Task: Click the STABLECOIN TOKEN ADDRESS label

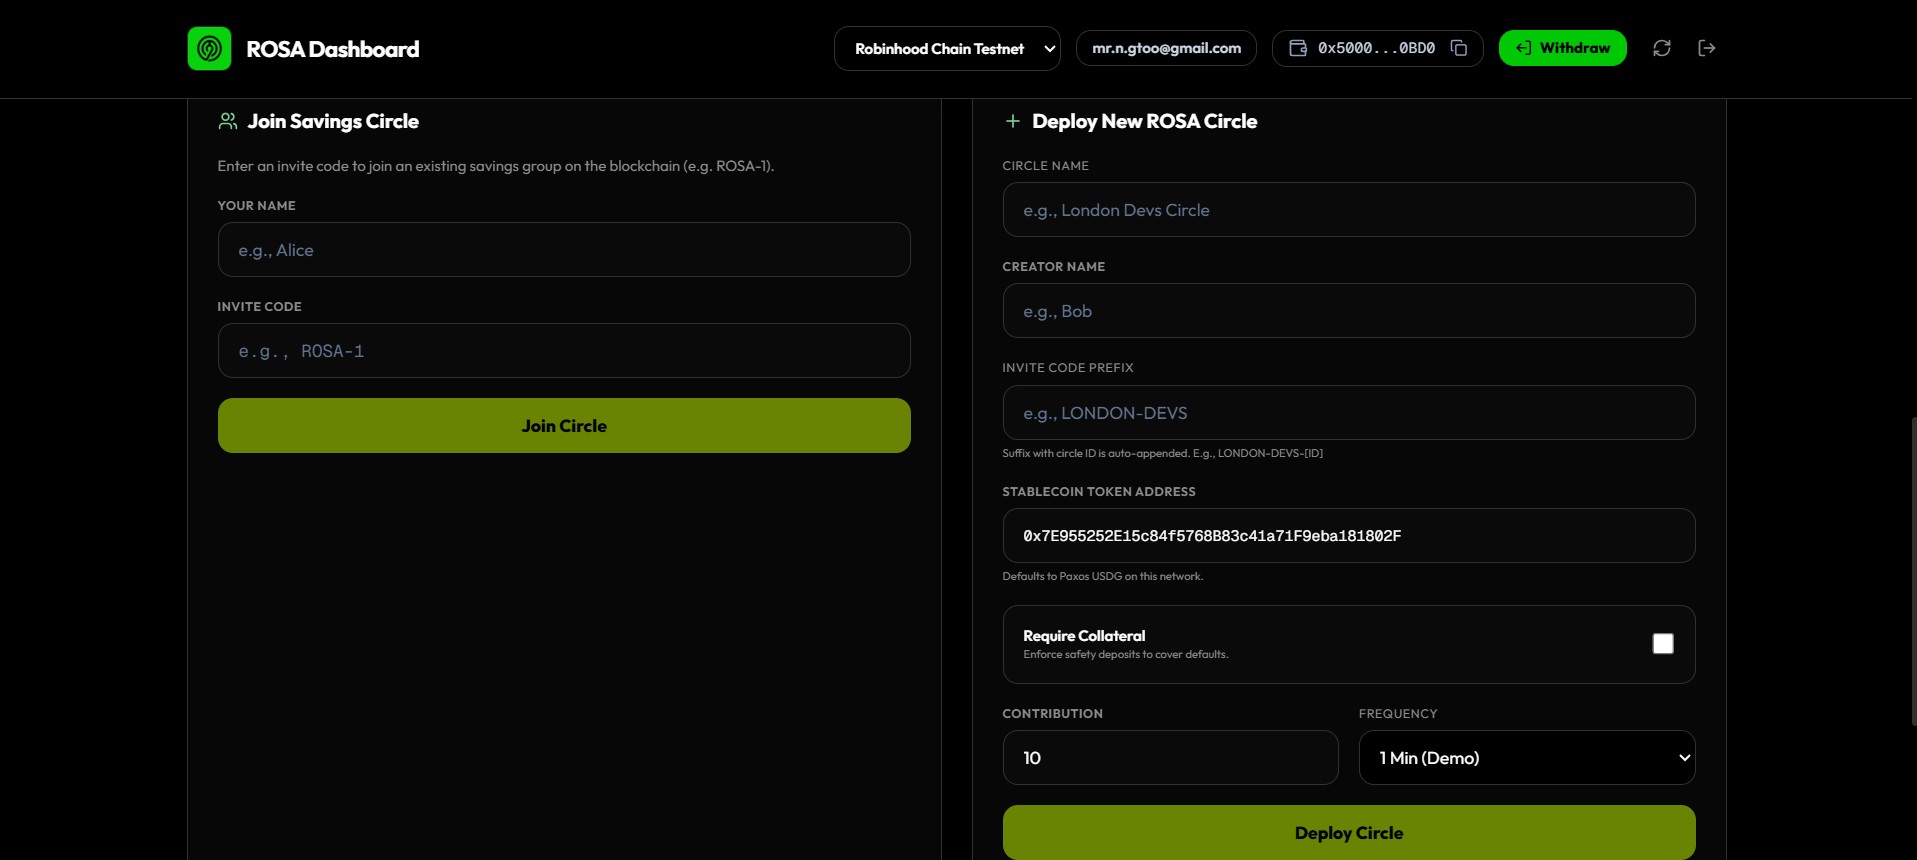Action: (x=1099, y=492)
